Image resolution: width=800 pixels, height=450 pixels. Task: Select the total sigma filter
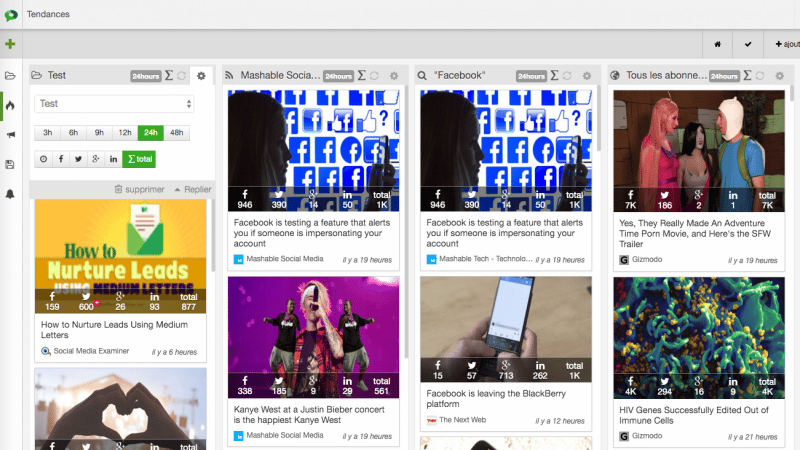[x=139, y=159]
